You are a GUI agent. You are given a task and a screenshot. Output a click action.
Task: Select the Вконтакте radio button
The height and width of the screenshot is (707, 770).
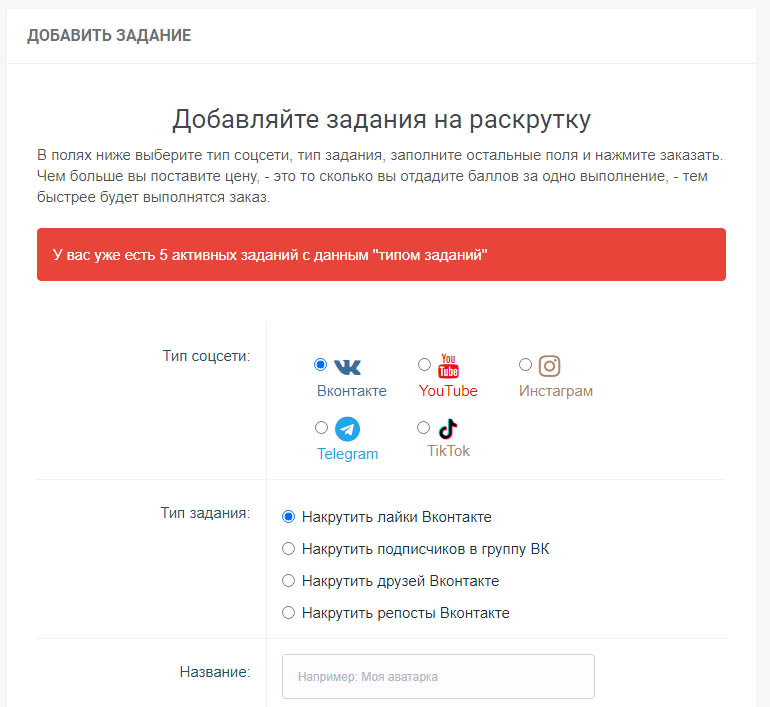pyautogui.click(x=320, y=365)
